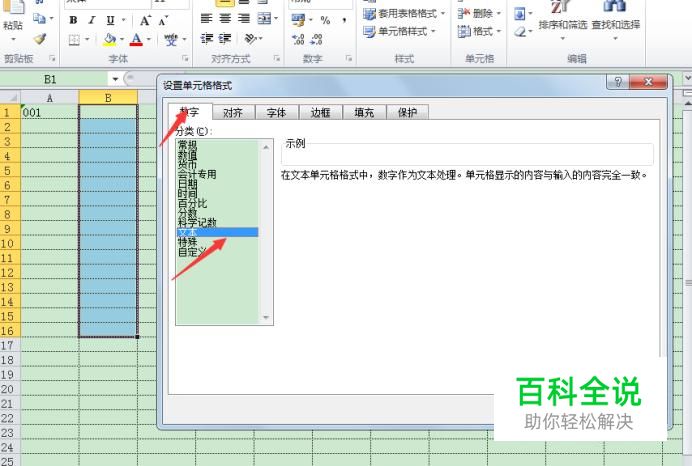Open 字体 font group dialog launcher

tap(185, 58)
